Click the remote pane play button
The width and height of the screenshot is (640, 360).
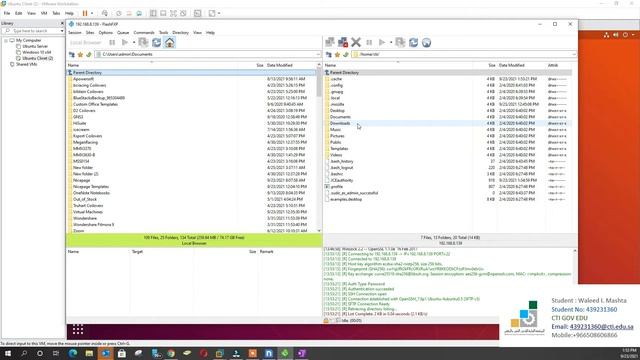click(382, 42)
